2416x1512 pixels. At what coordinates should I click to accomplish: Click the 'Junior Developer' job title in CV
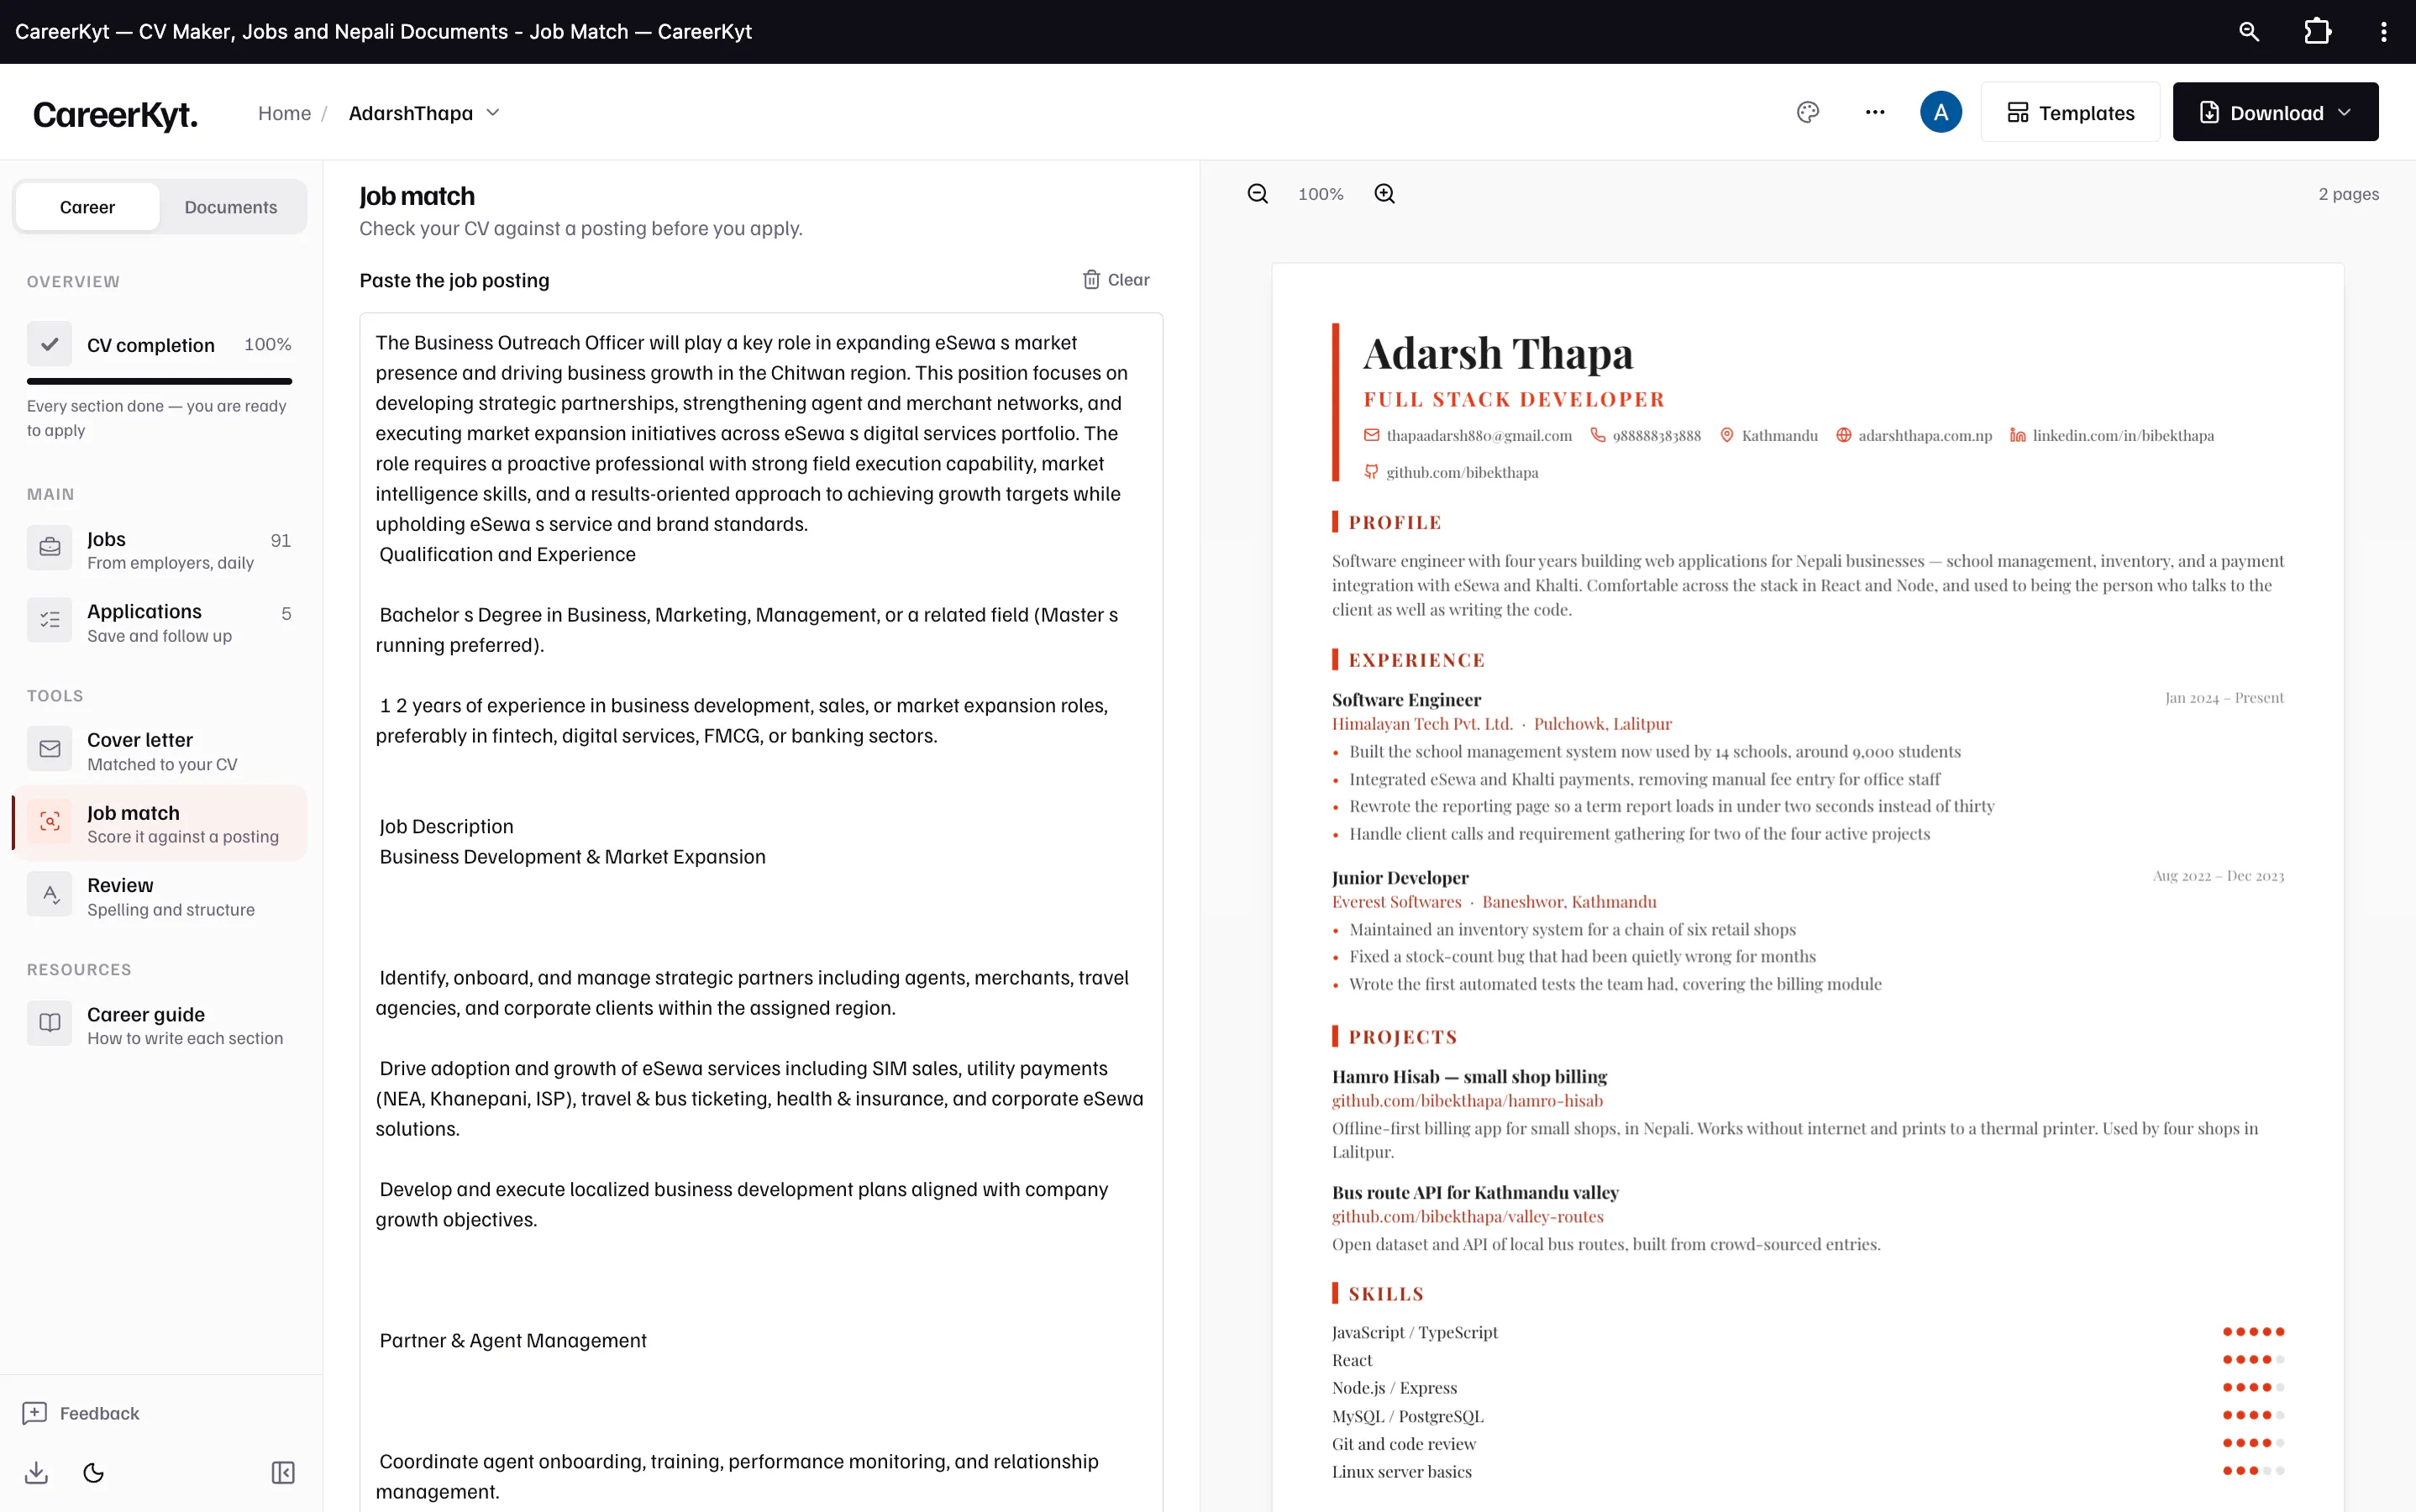coord(1400,878)
